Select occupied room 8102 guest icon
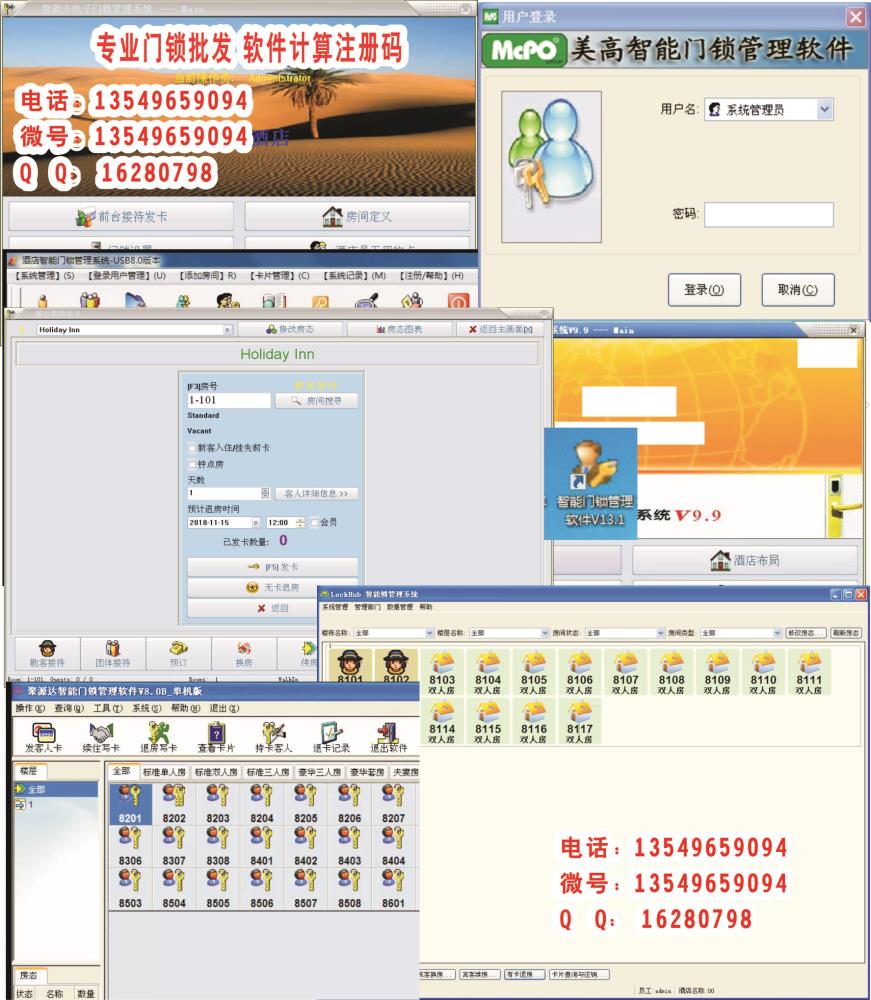Screen dimensions: 871x1000 [x=396, y=665]
